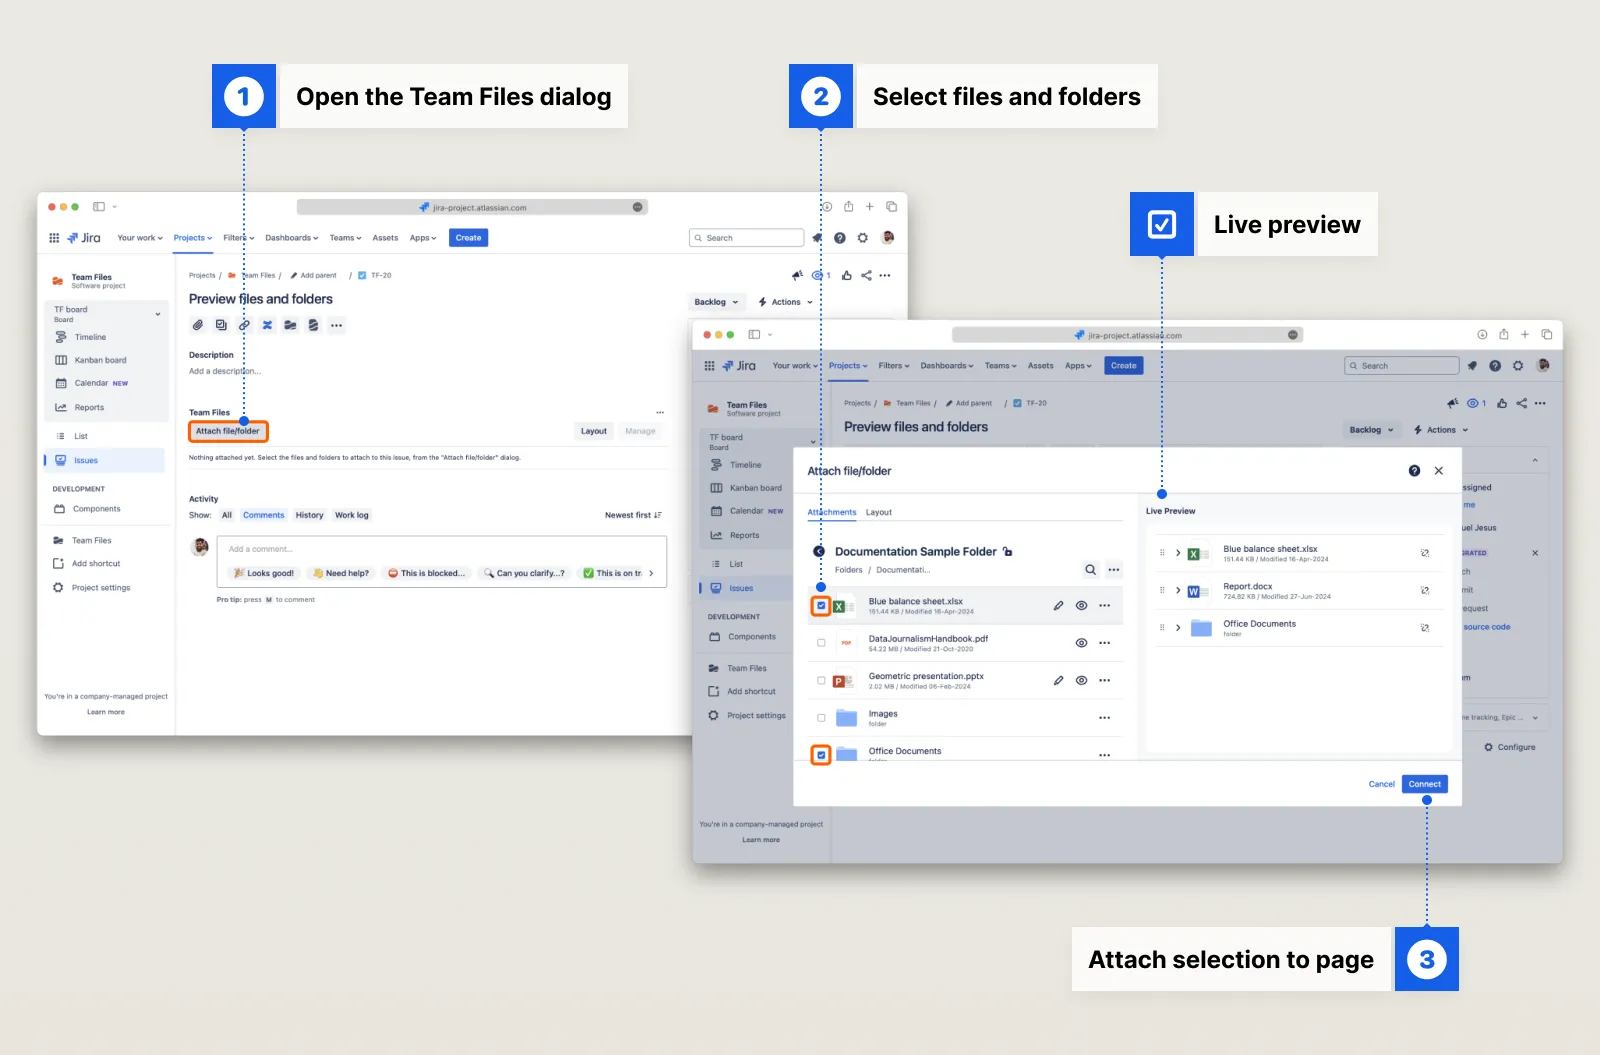Expand Report.docx in Live Preview
1600x1055 pixels.
point(1178,590)
